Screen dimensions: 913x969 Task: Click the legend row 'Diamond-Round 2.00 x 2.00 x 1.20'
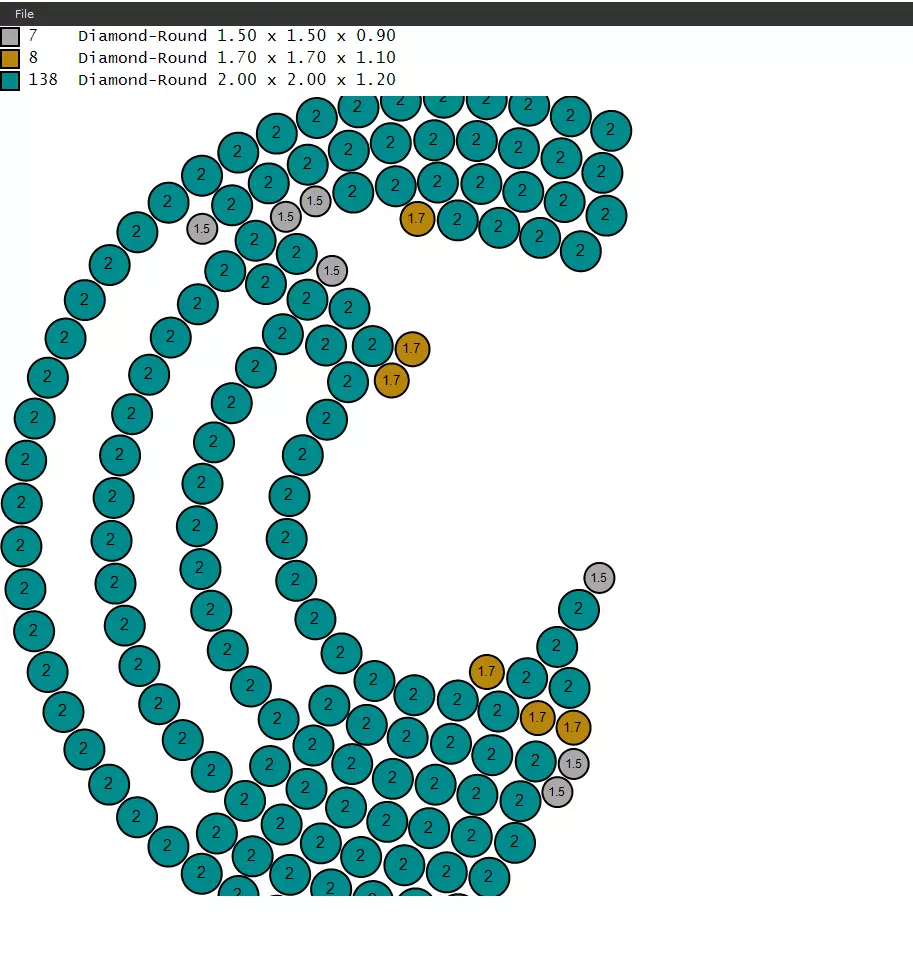pos(237,80)
